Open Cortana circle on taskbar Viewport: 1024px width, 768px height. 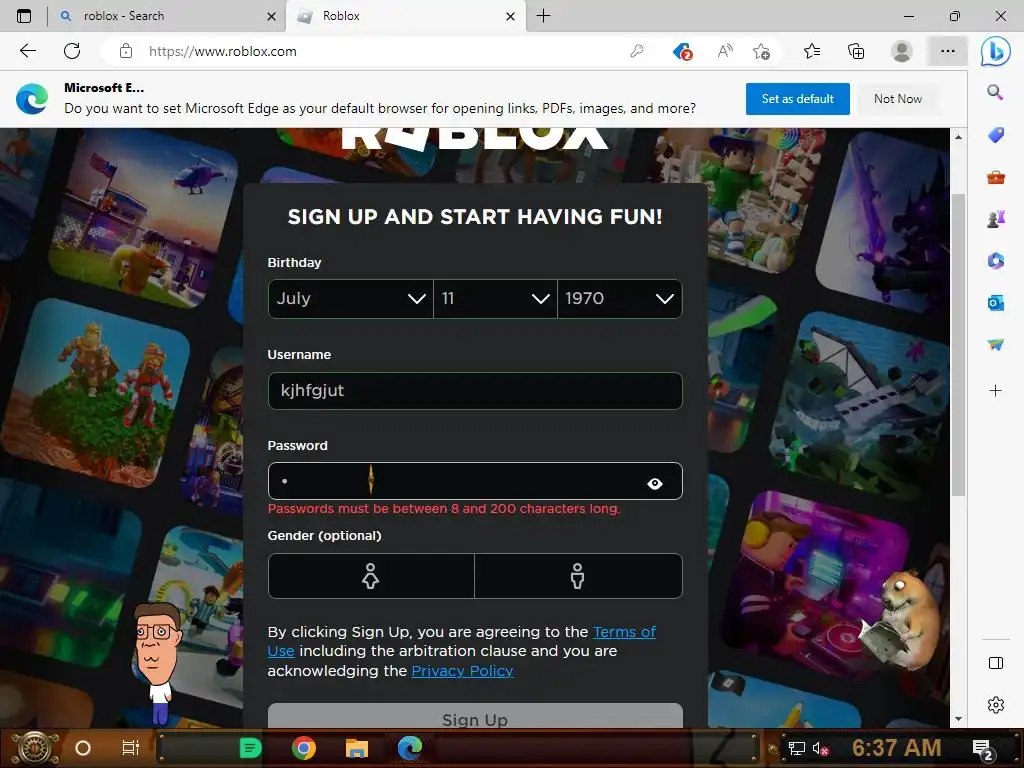(83, 748)
